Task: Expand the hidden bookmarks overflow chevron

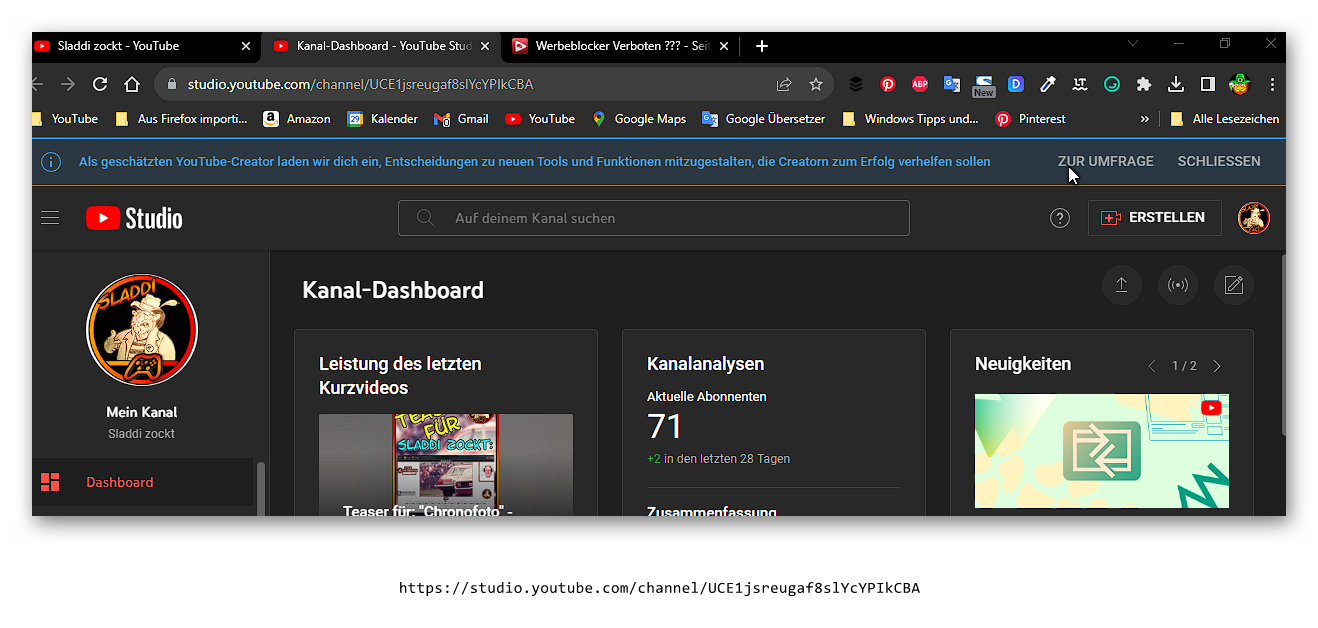Action: pyautogui.click(x=1144, y=119)
